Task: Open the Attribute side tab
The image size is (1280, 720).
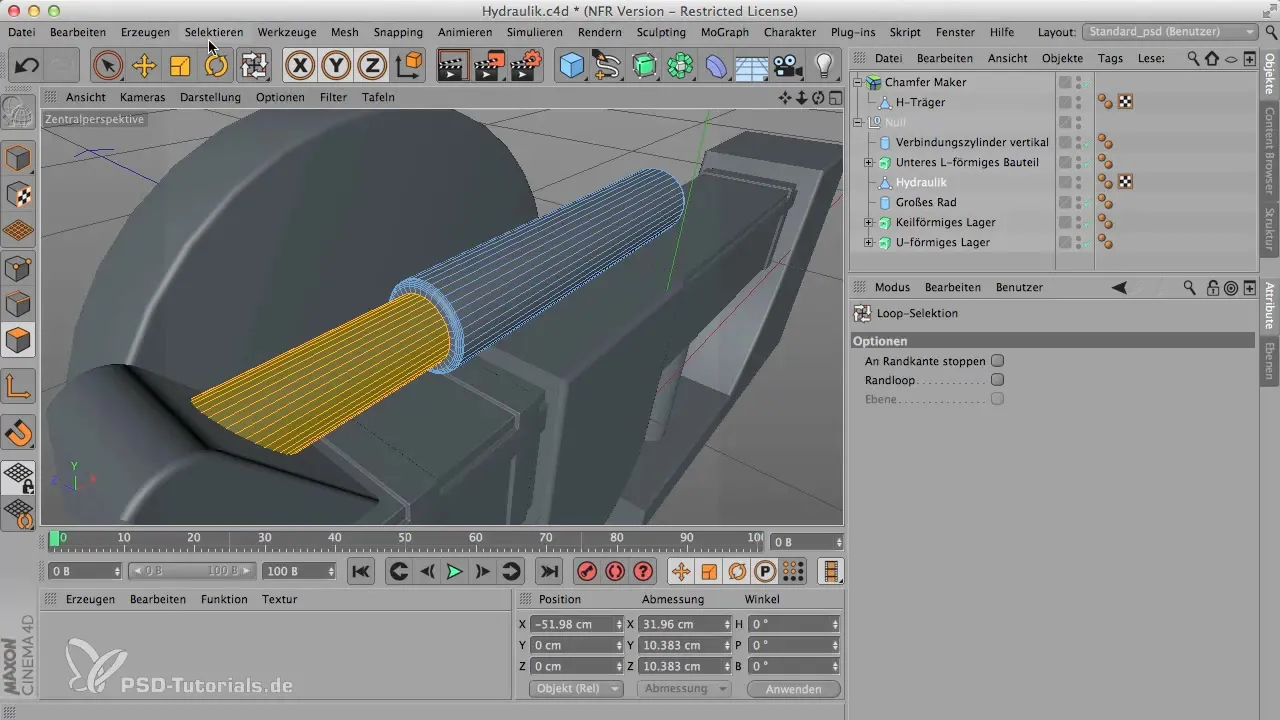Action: [x=1269, y=306]
